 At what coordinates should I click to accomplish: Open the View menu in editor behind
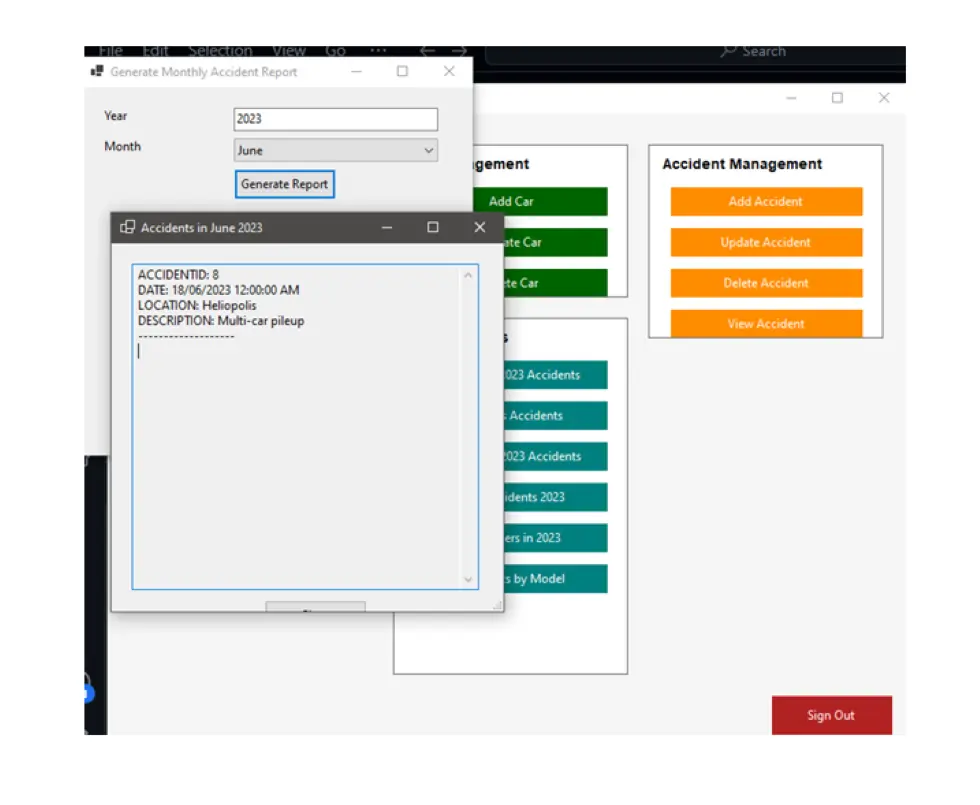[x=289, y=51]
